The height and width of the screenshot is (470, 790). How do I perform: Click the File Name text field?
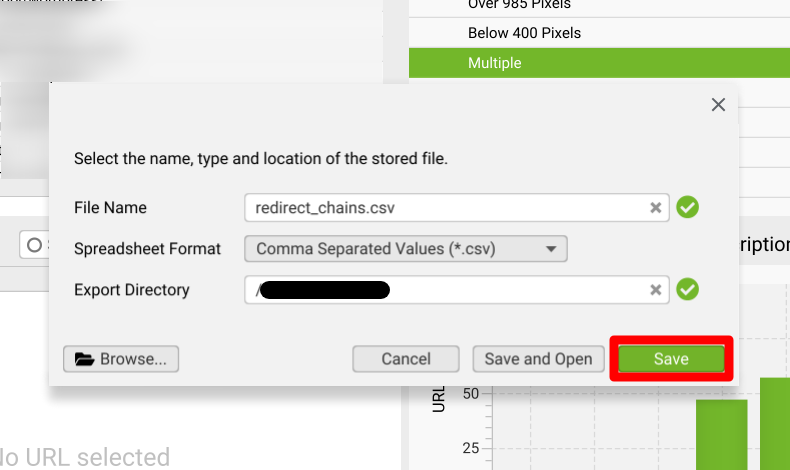[445, 208]
